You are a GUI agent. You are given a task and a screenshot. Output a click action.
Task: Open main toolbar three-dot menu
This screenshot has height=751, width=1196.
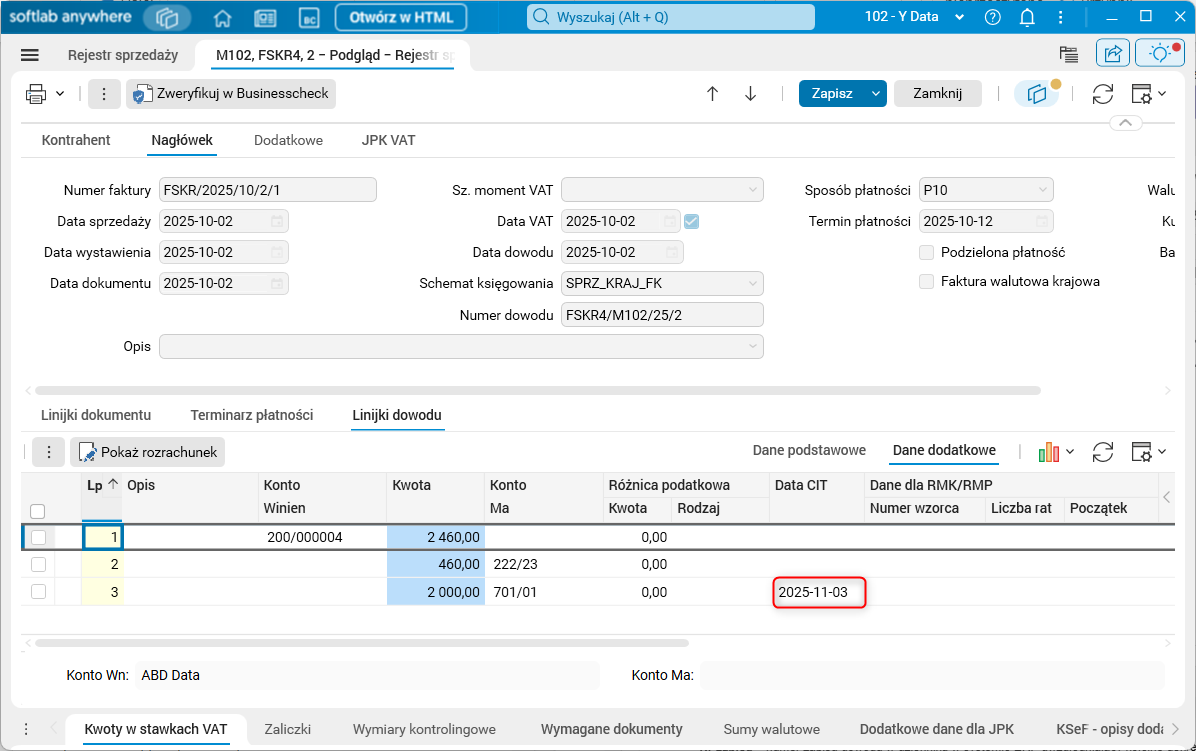(x=104, y=94)
